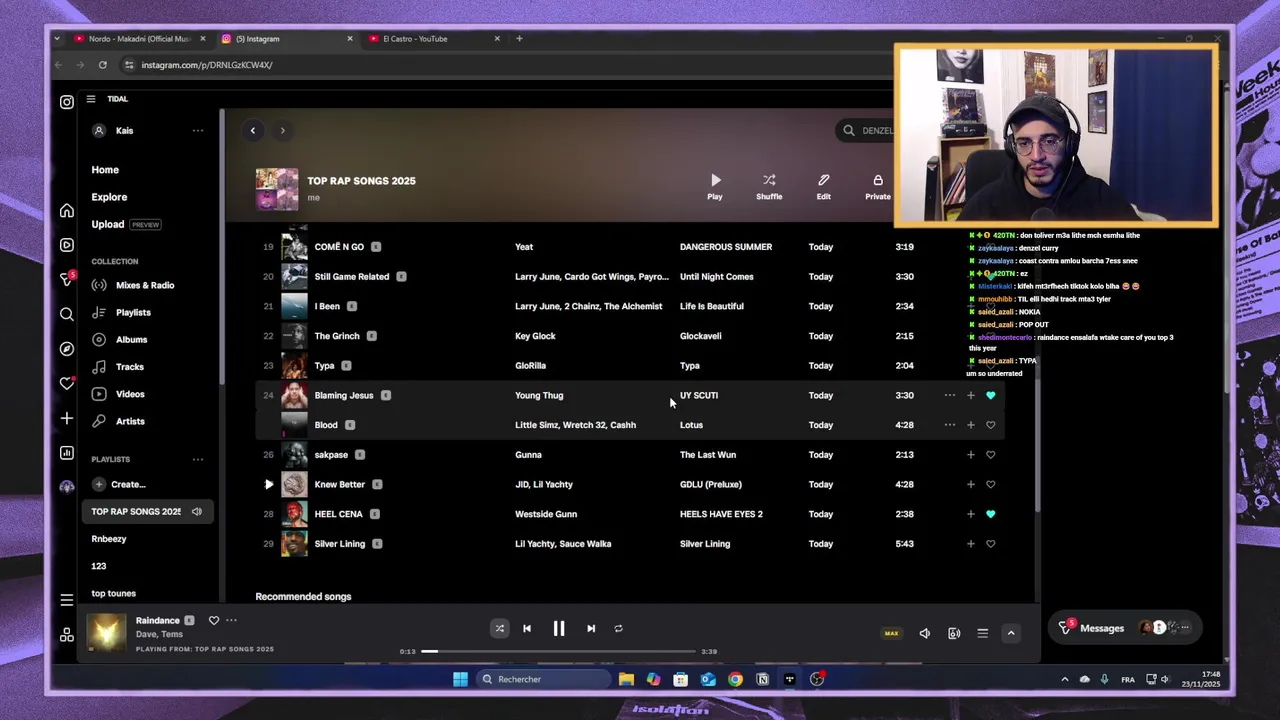The width and height of the screenshot is (1280, 720).
Task: Show hidden system tray icons chevron
Action: (1064, 679)
